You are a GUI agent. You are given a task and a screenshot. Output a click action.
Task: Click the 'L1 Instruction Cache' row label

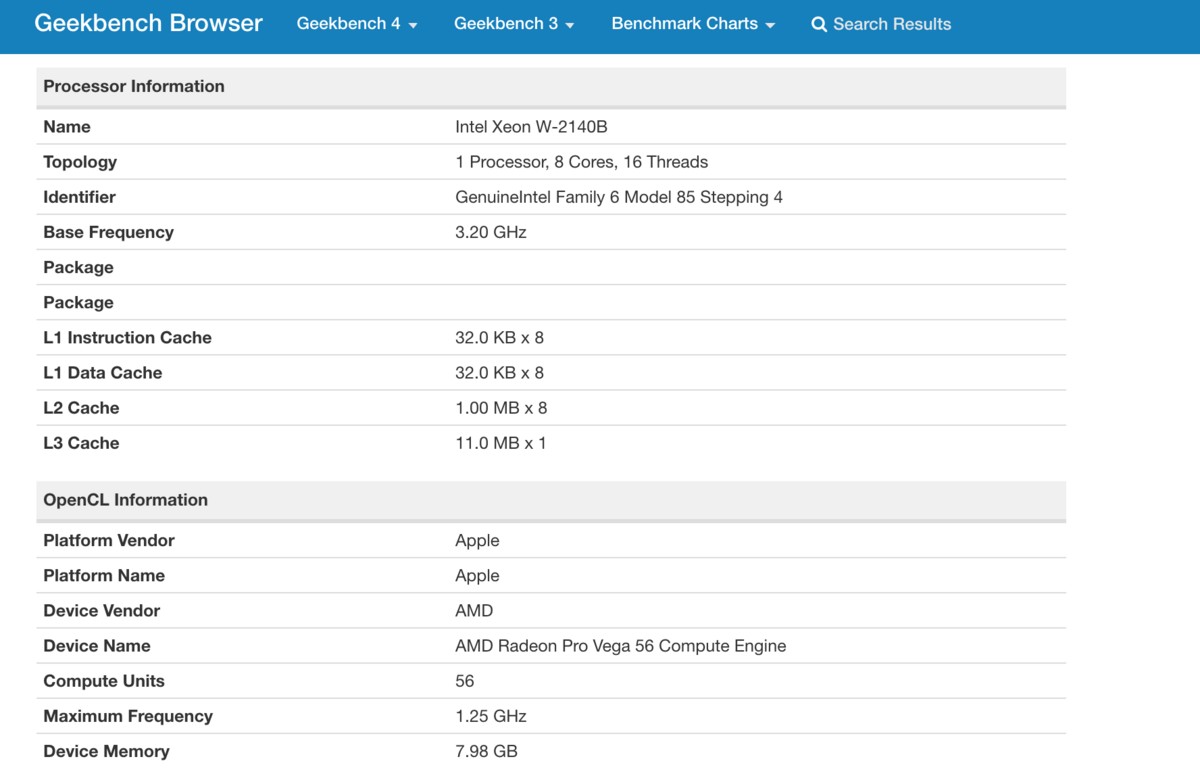coord(127,338)
